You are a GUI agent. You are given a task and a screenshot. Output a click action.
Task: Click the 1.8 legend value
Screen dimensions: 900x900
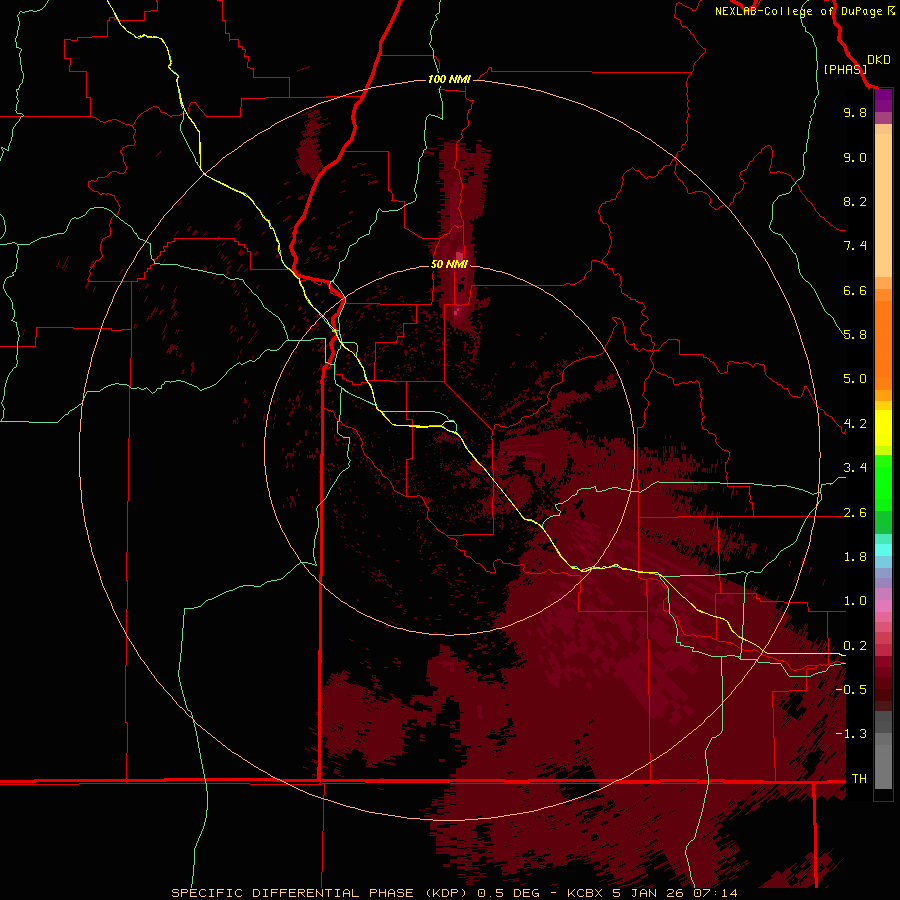855,557
